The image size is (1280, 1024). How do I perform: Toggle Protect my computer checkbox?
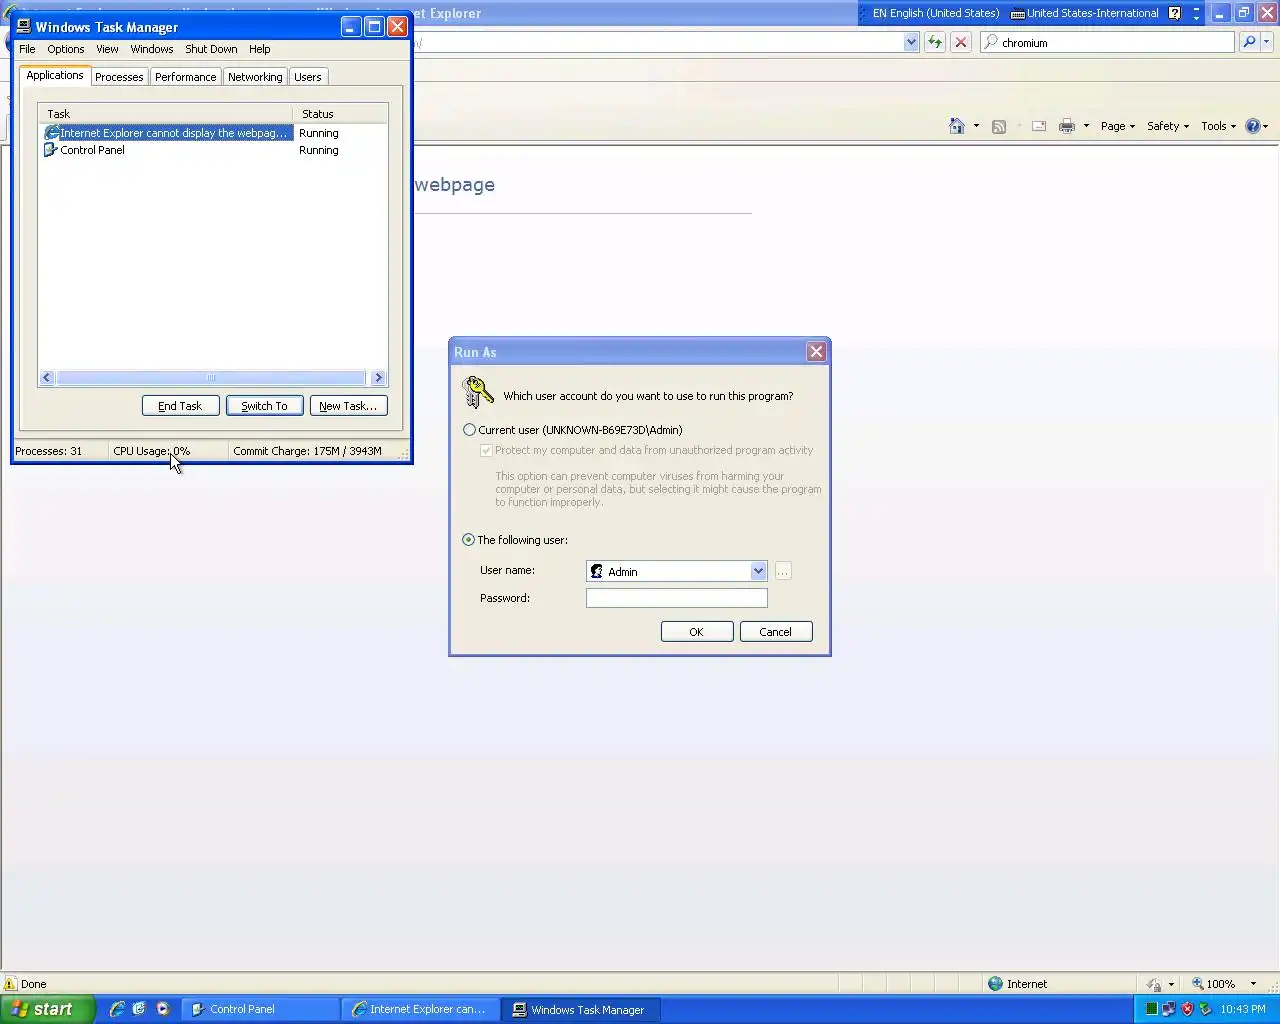point(486,451)
